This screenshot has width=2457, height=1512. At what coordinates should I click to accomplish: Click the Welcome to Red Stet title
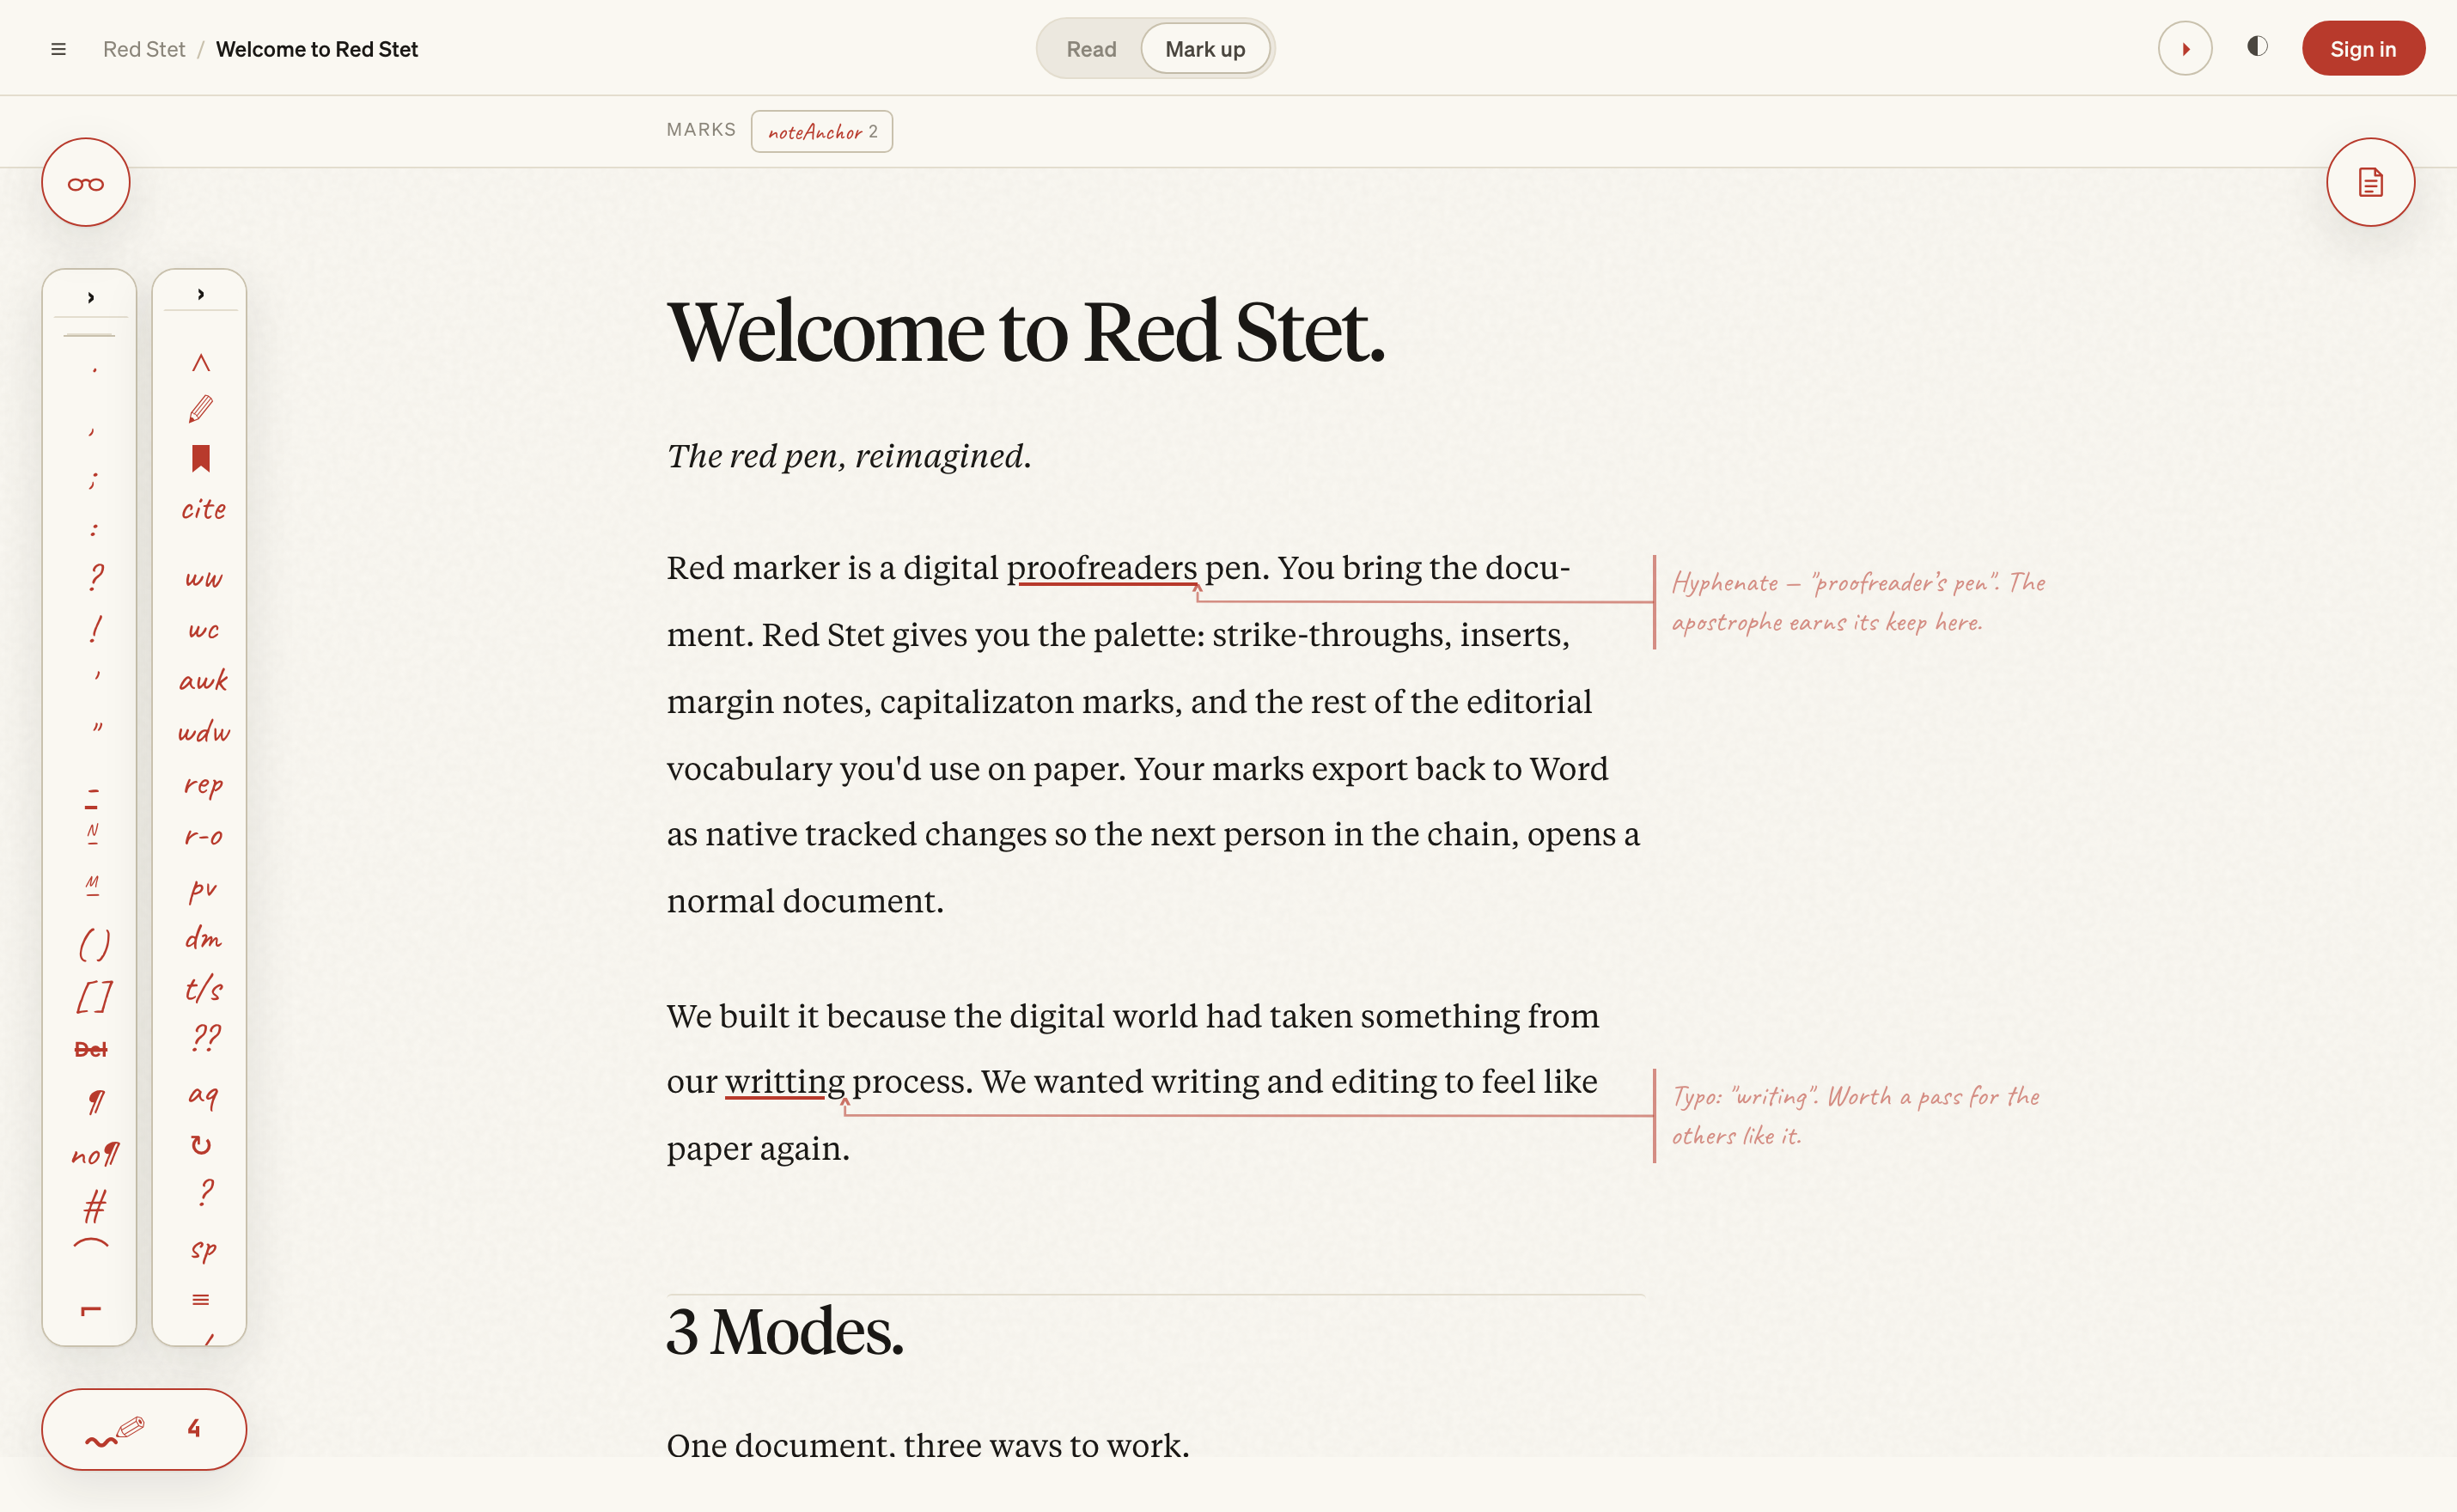coord(1025,332)
